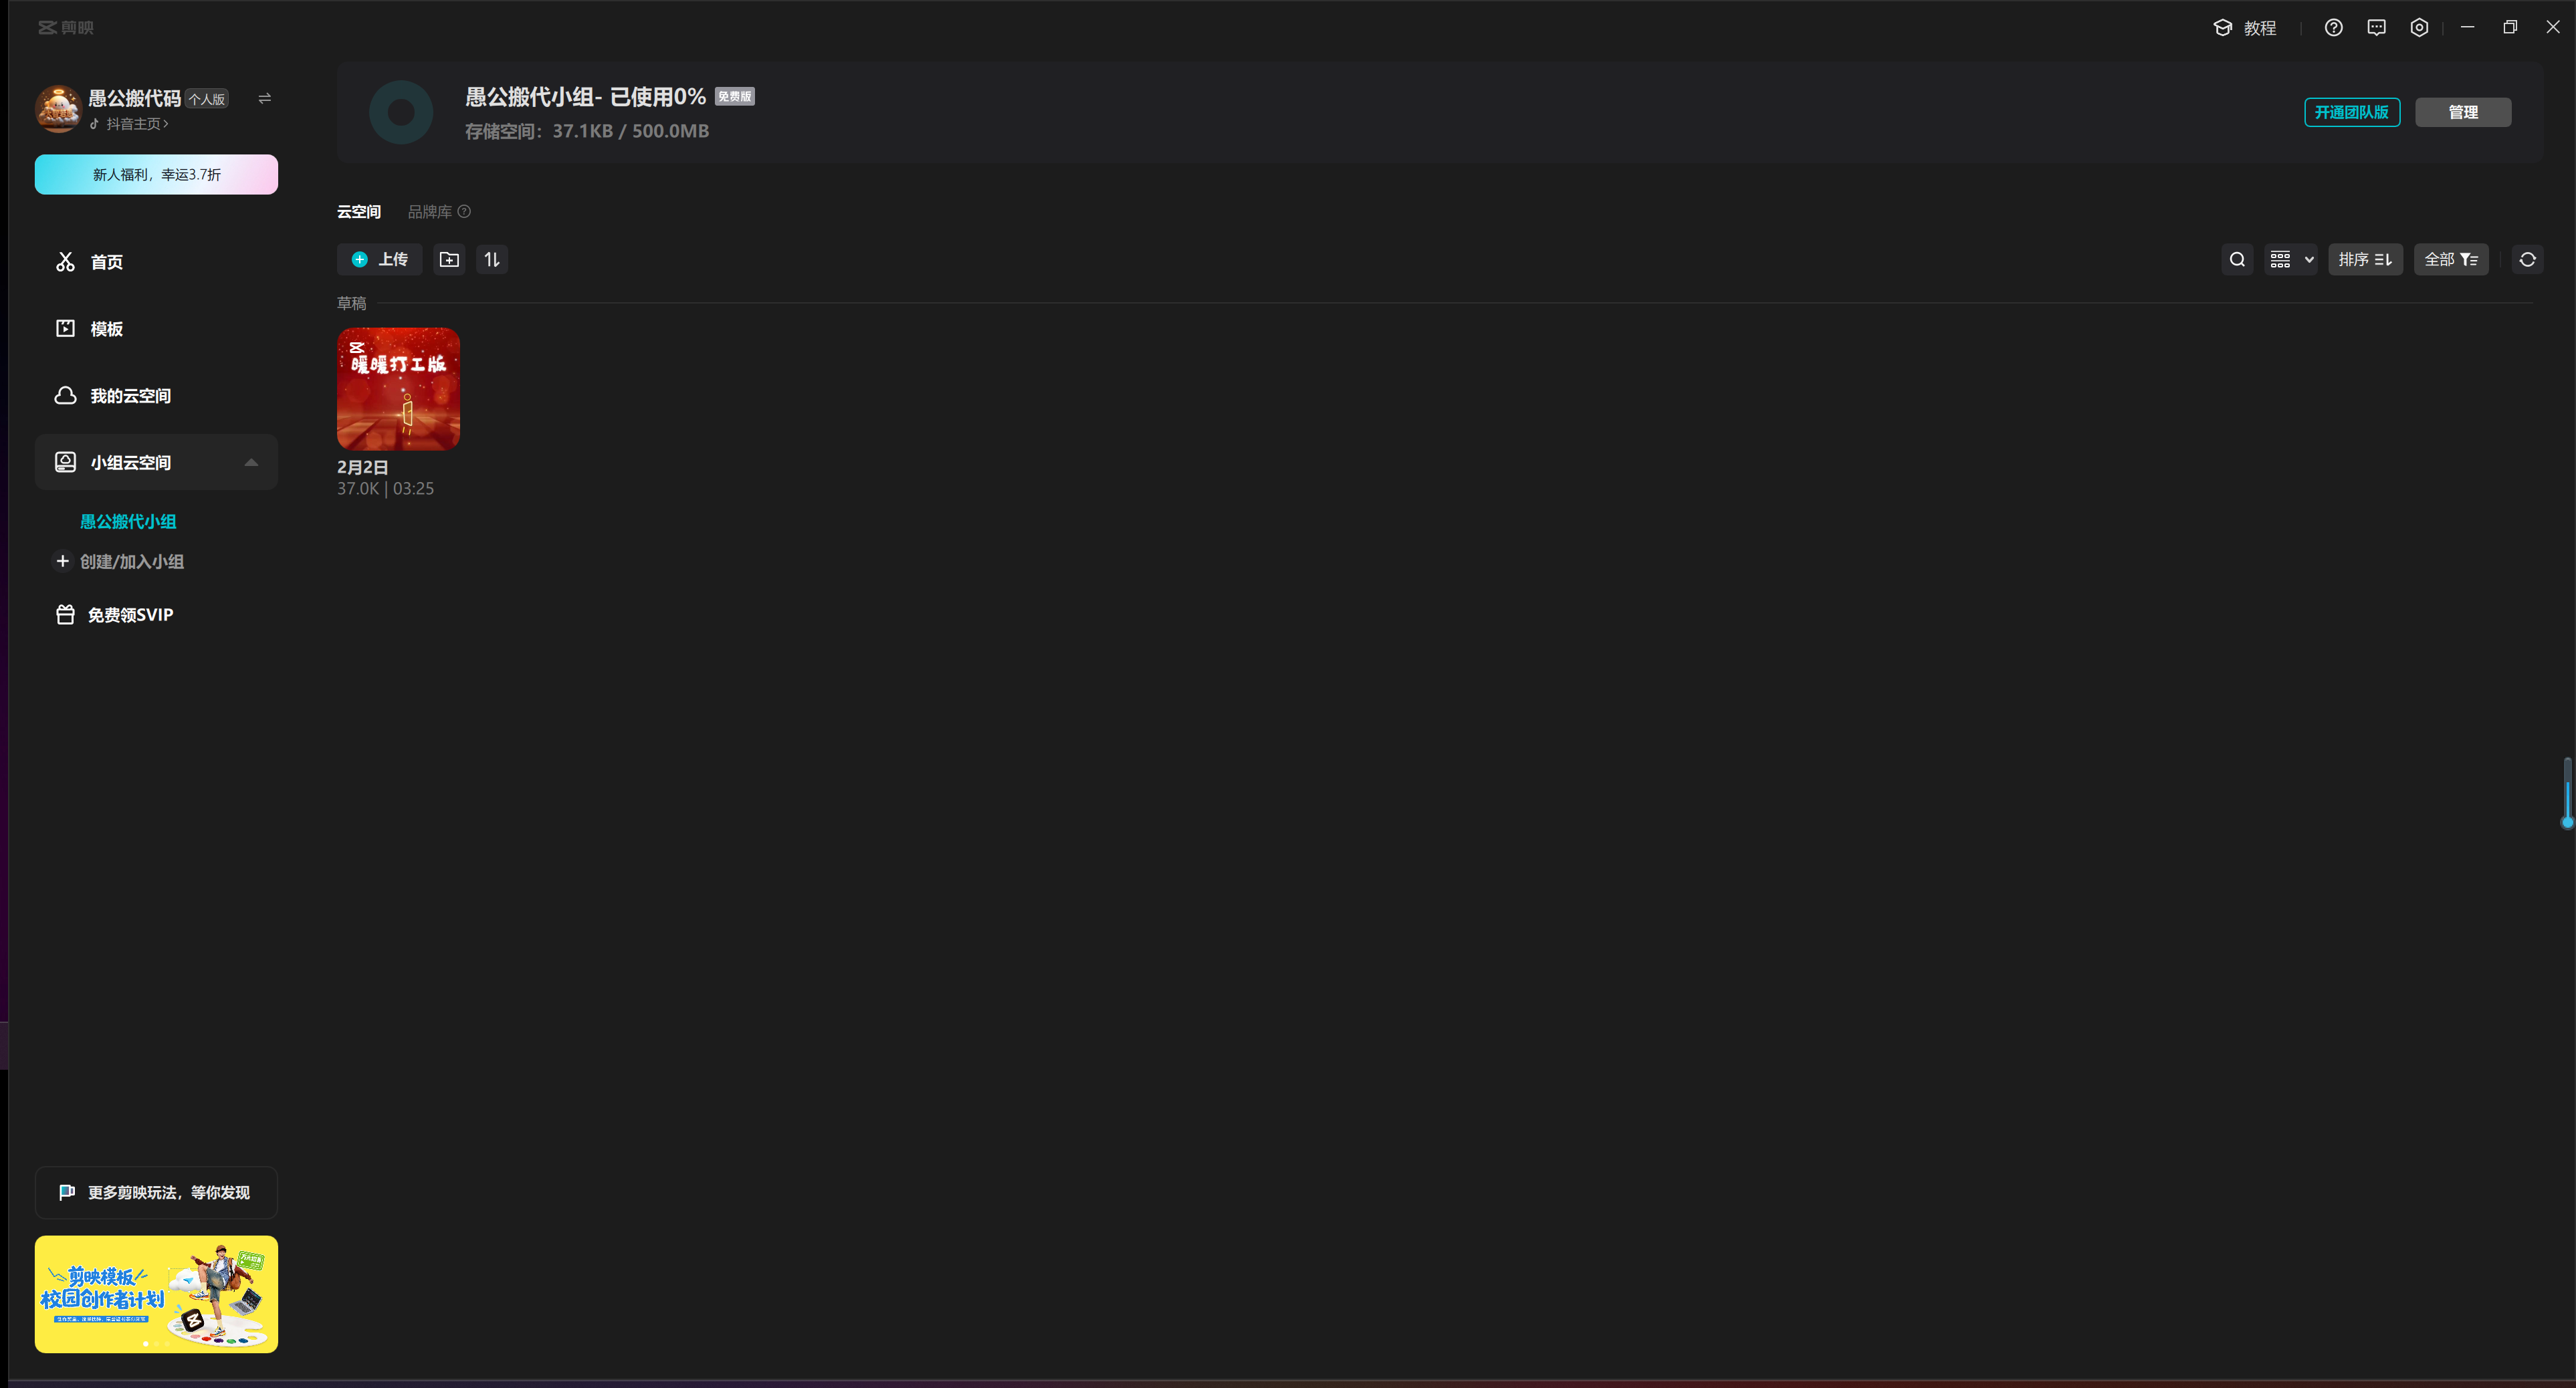Image resolution: width=2576 pixels, height=1388 pixels.
Task: Click the 管理 button
Action: pyautogui.click(x=2462, y=112)
